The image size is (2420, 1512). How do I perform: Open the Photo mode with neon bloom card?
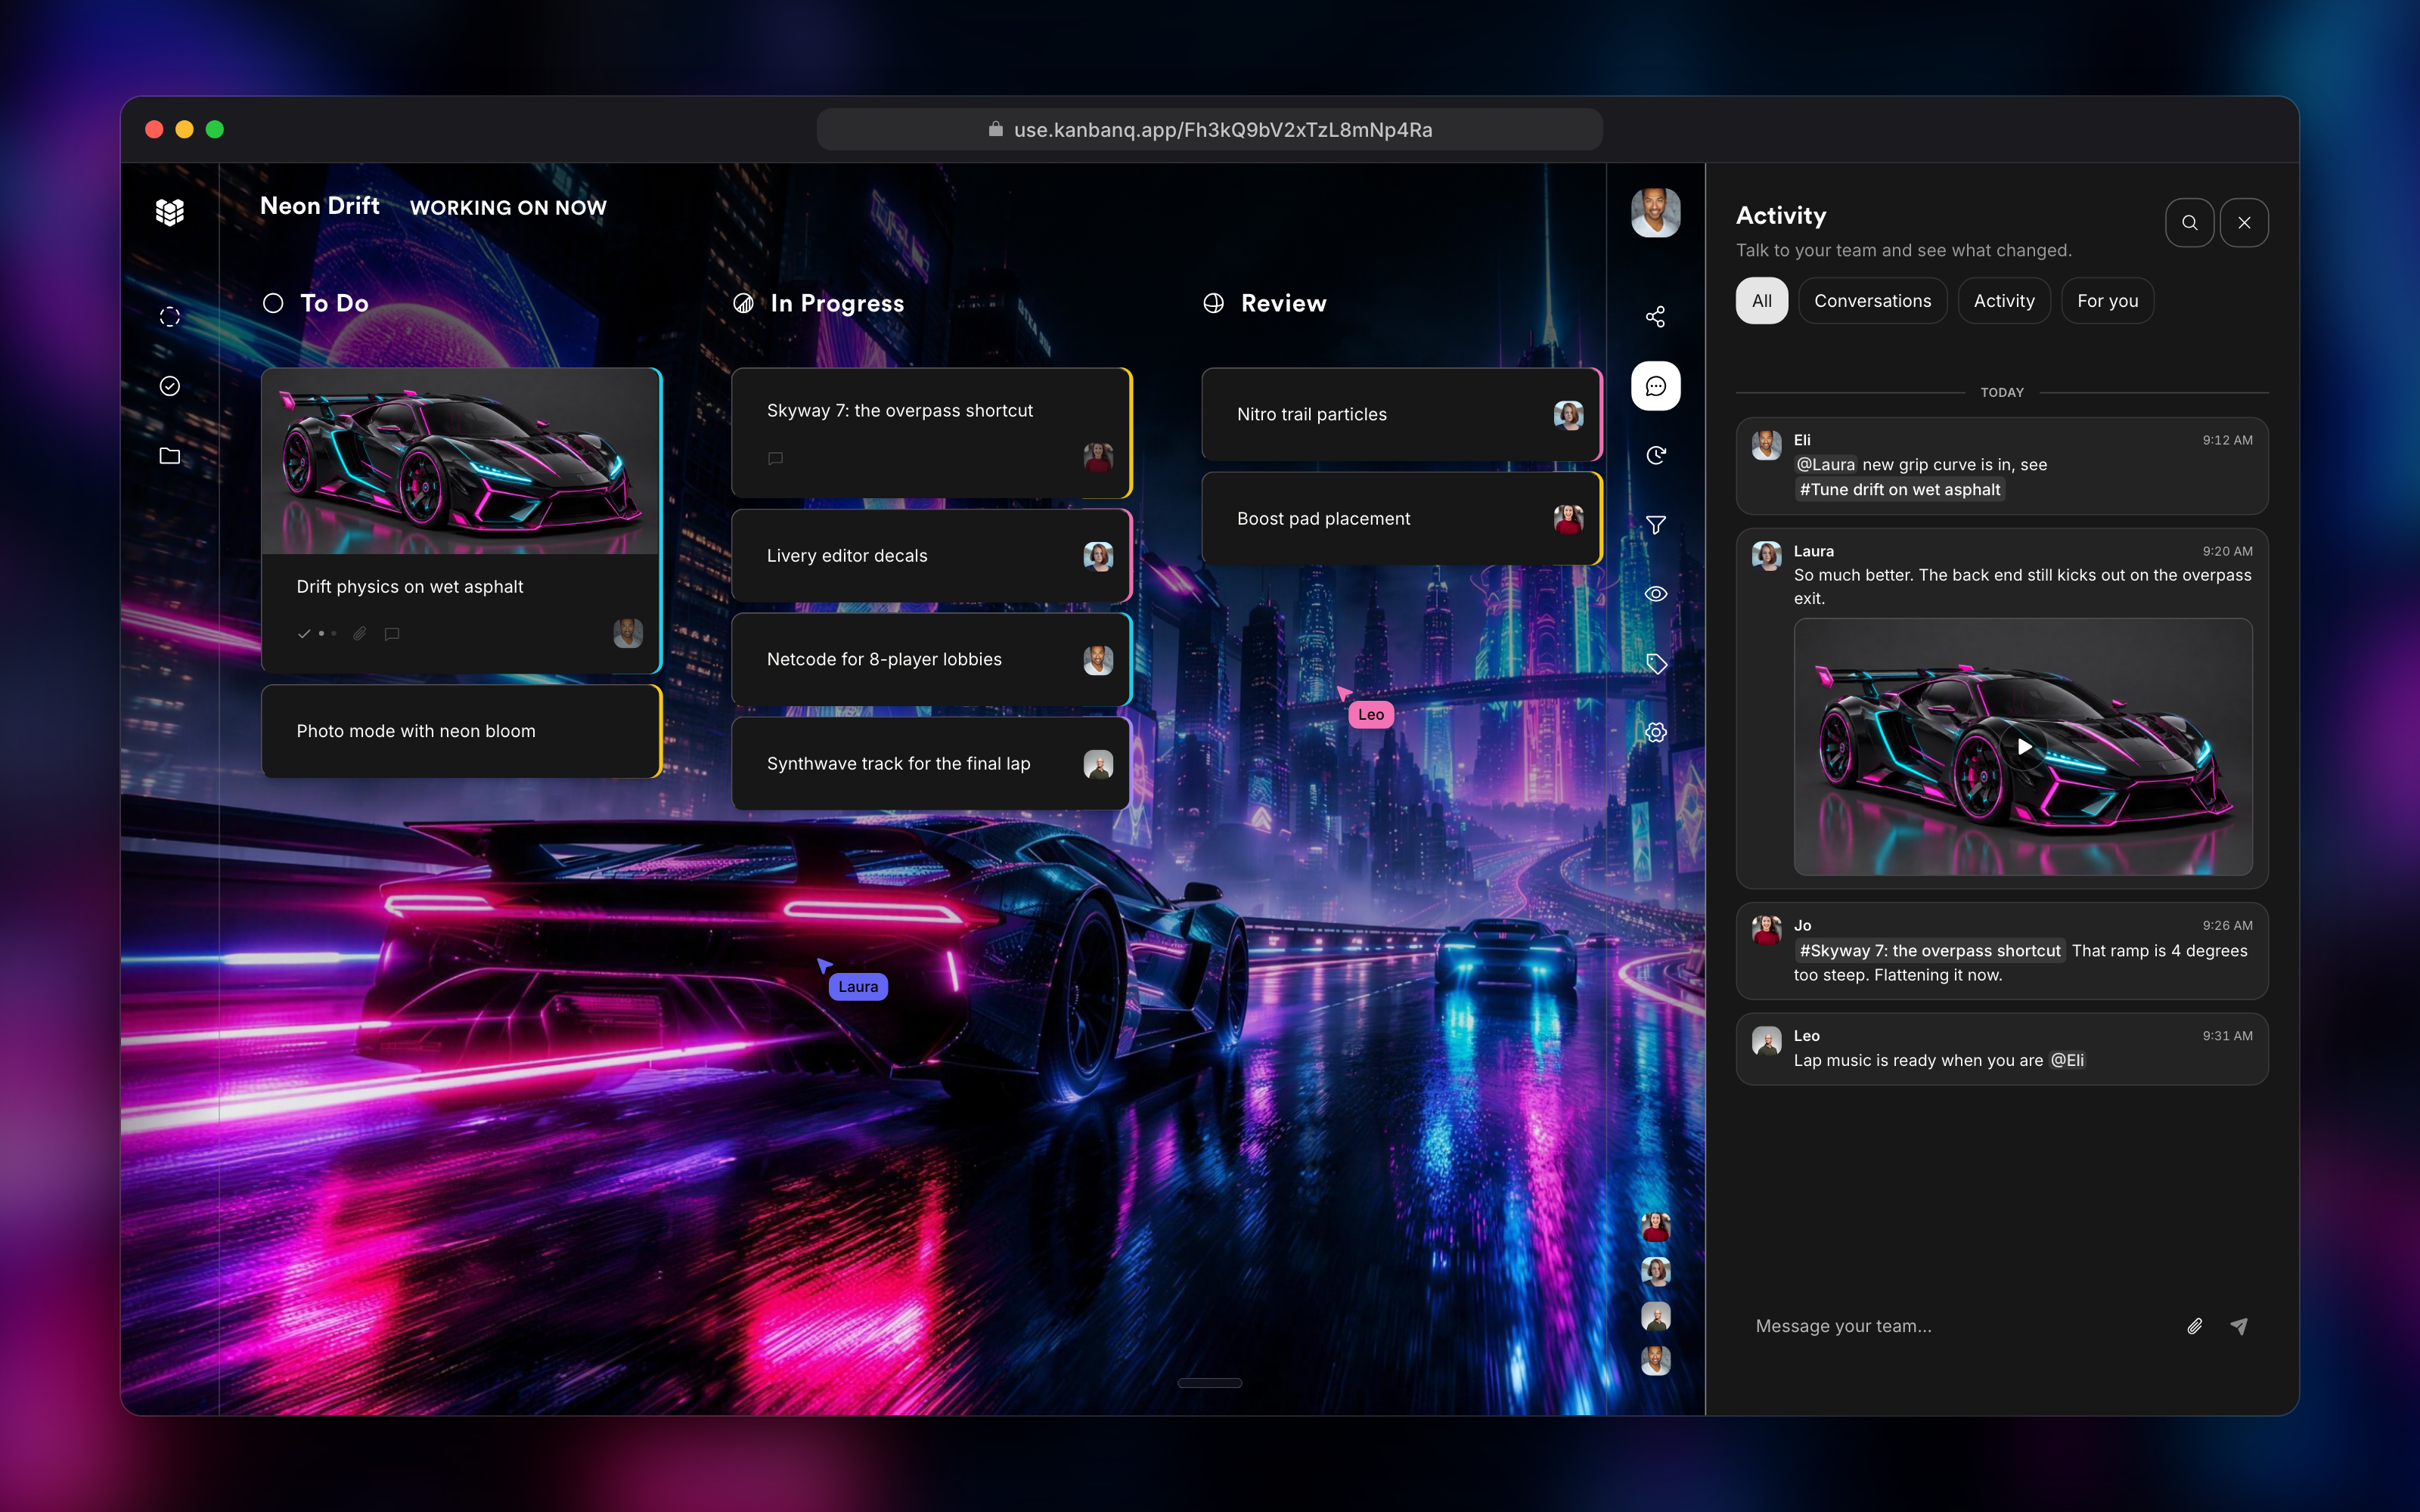click(461, 731)
